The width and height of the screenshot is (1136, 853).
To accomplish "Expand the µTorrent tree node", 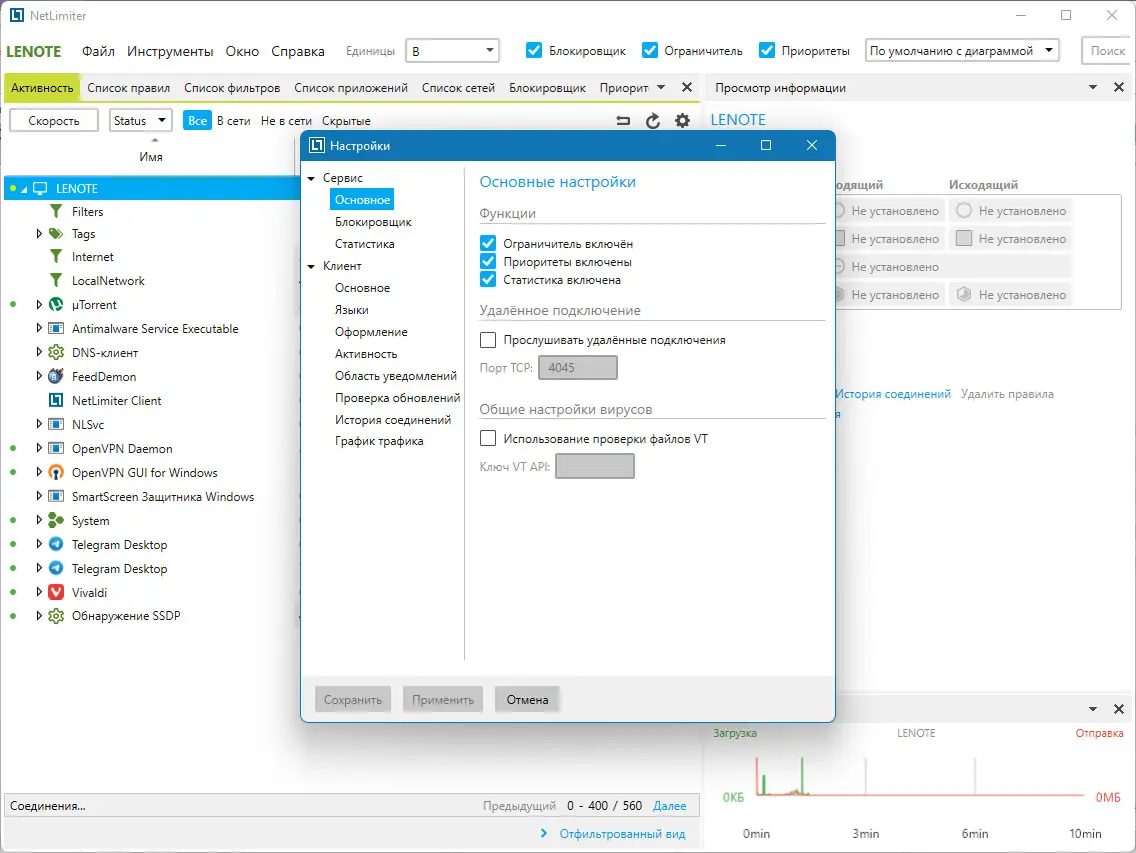I will click(39, 304).
